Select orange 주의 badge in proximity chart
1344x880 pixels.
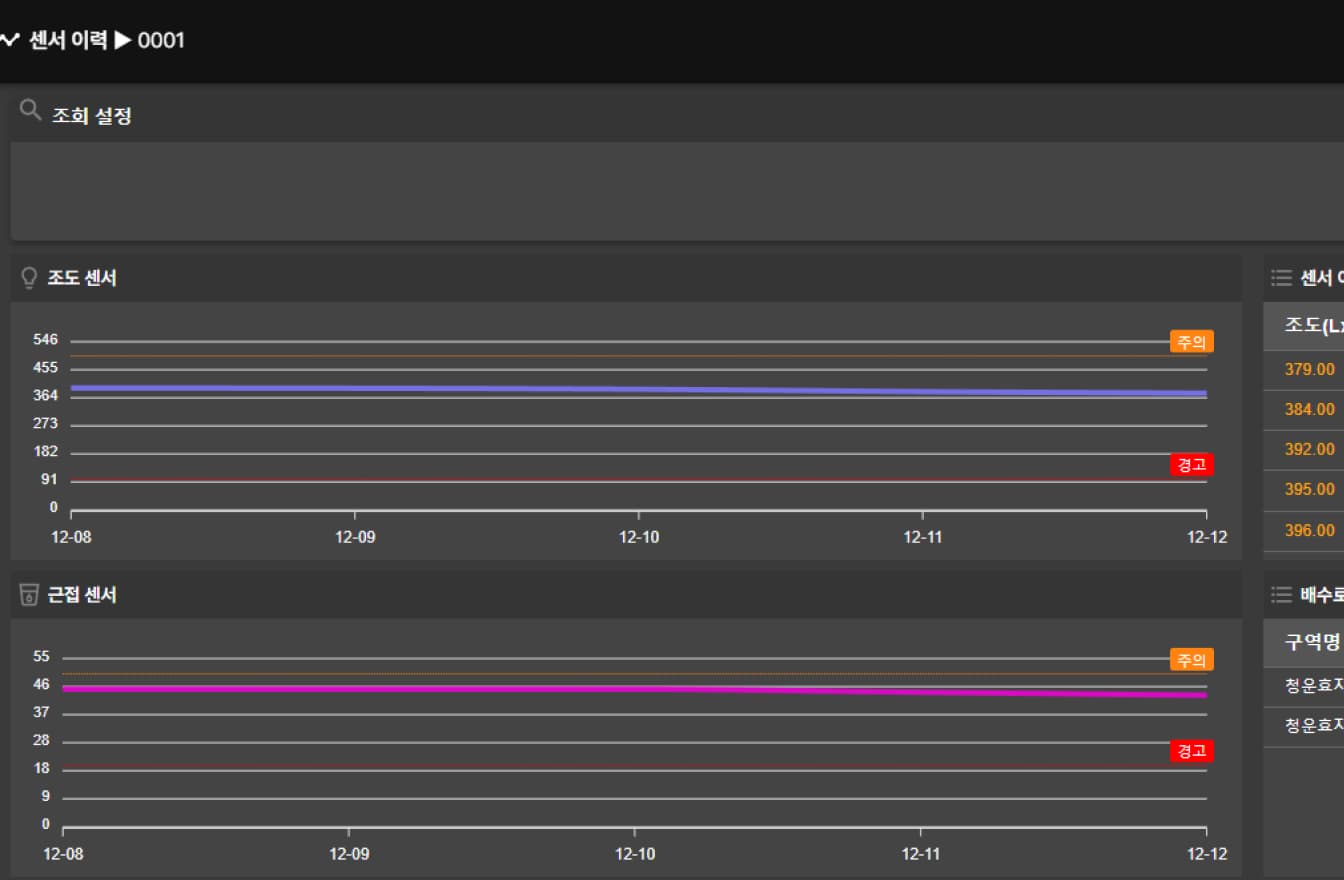[1191, 660]
